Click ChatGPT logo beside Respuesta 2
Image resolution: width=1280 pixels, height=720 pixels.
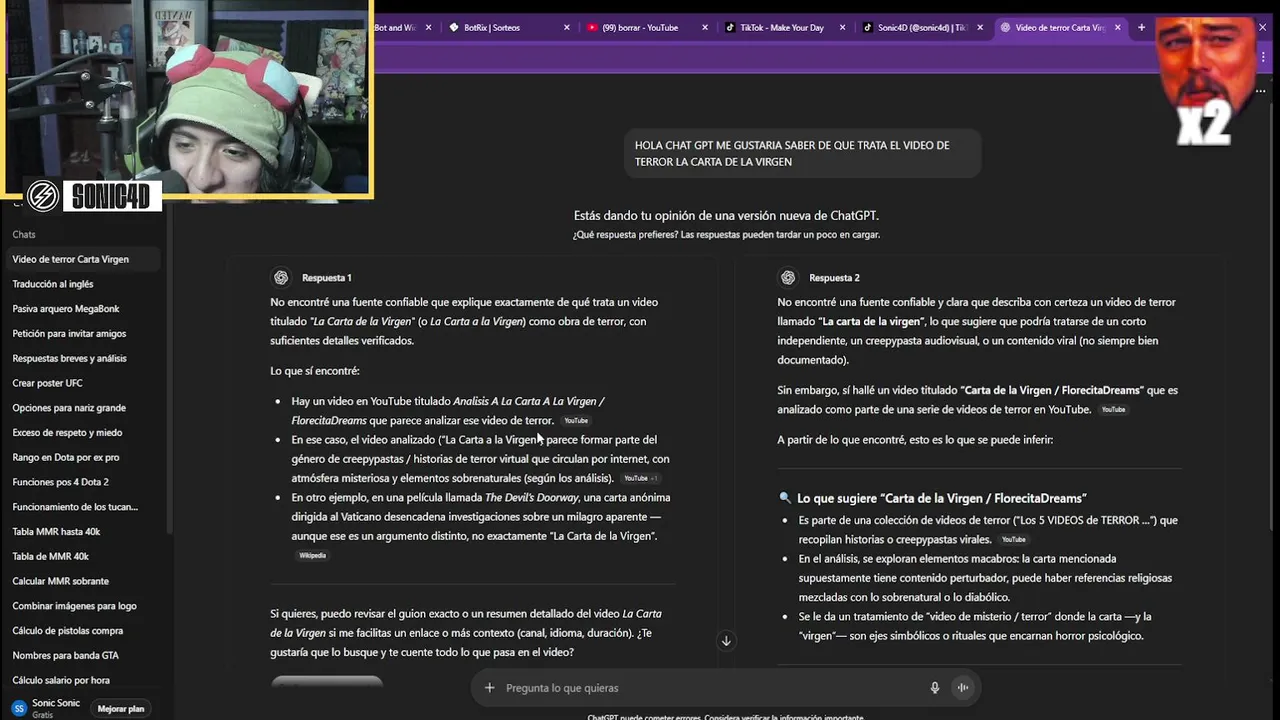[x=788, y=278]
